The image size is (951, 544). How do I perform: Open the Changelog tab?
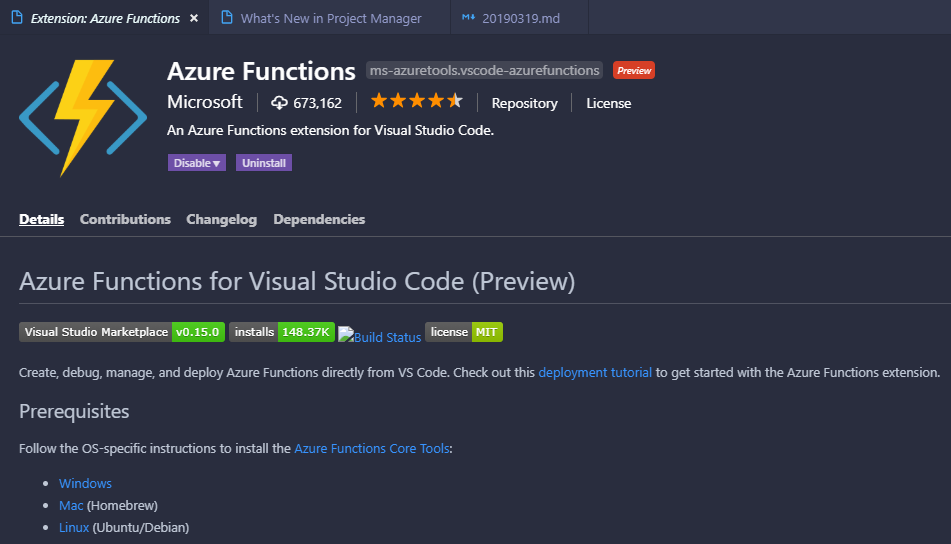pyautogui.click(x=221, y=219)
